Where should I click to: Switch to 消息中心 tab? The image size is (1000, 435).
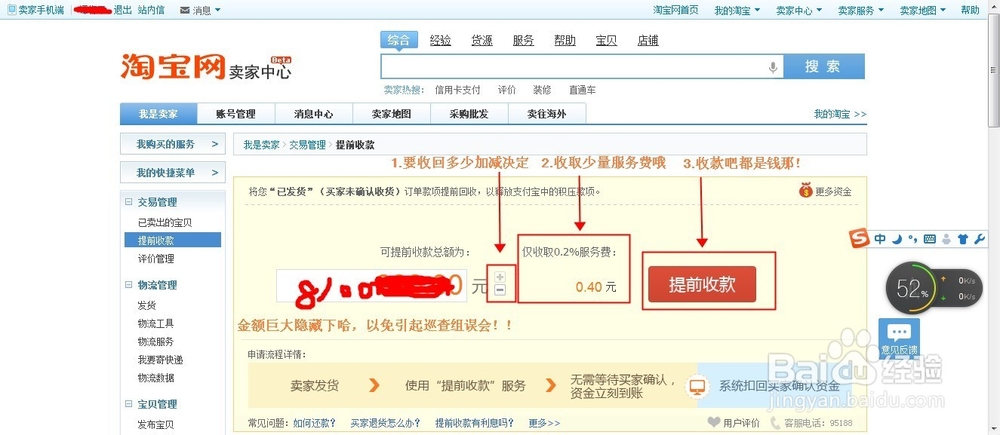pyautogui.click(x=314, y=114)
